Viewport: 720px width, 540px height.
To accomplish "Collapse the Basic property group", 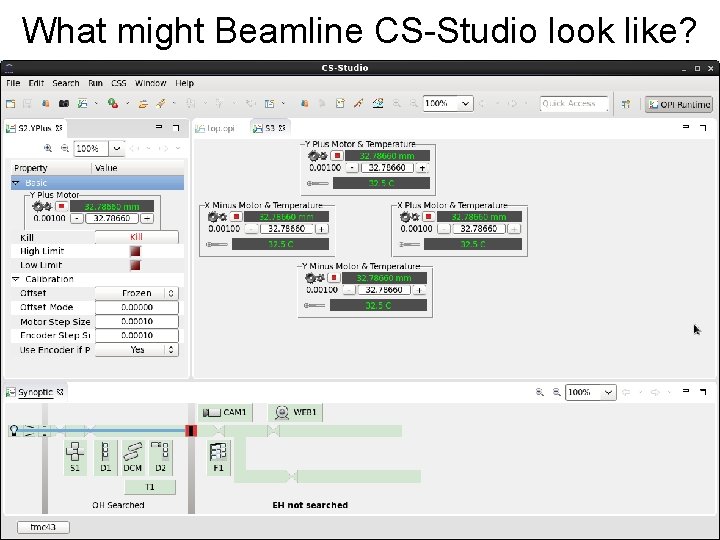I will (16, 183).
